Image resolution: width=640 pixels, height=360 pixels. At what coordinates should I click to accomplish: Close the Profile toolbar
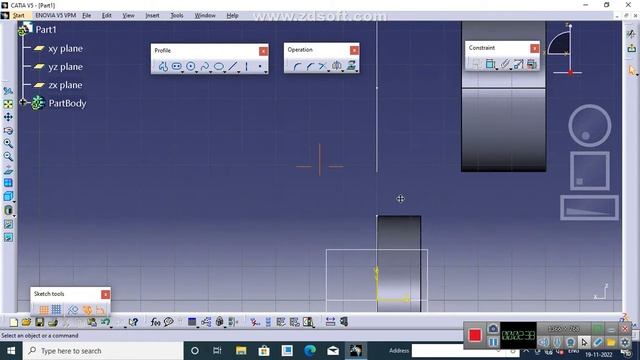click(263, 51)
